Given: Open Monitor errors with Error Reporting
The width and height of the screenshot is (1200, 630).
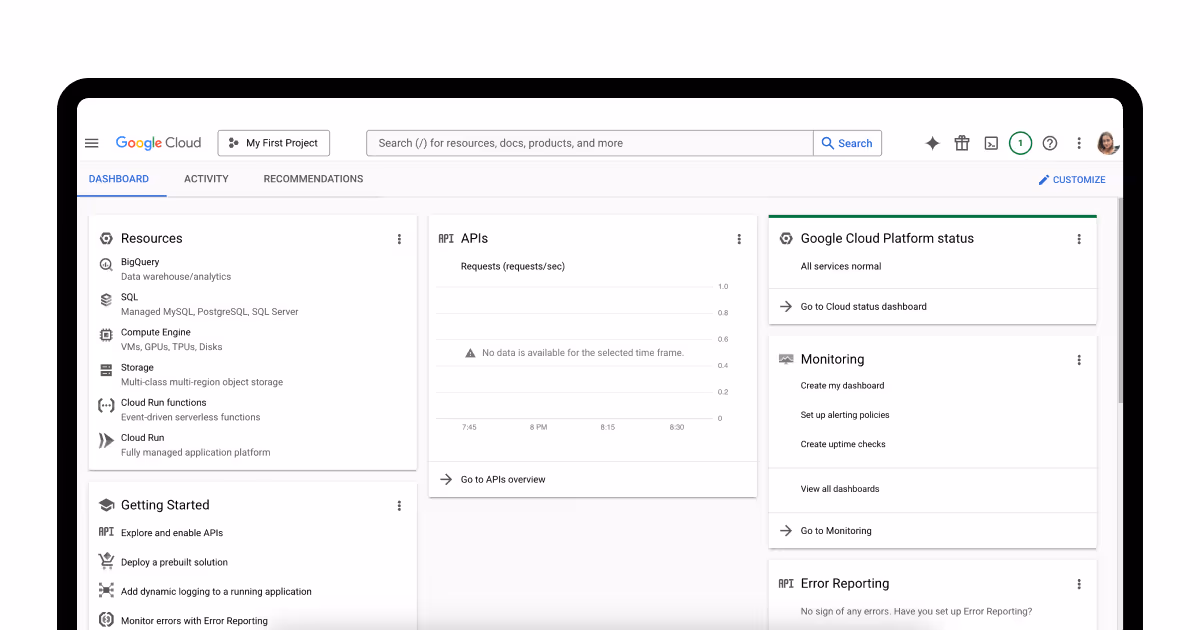Looking at the screenshot, I should (x=194, y=621).
